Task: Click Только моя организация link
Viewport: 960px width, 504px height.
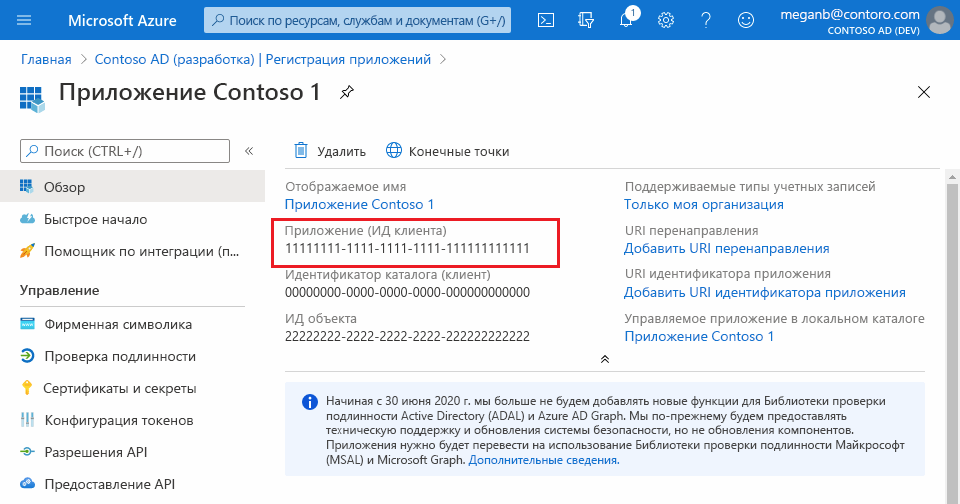Action: (x=703, y=205)
